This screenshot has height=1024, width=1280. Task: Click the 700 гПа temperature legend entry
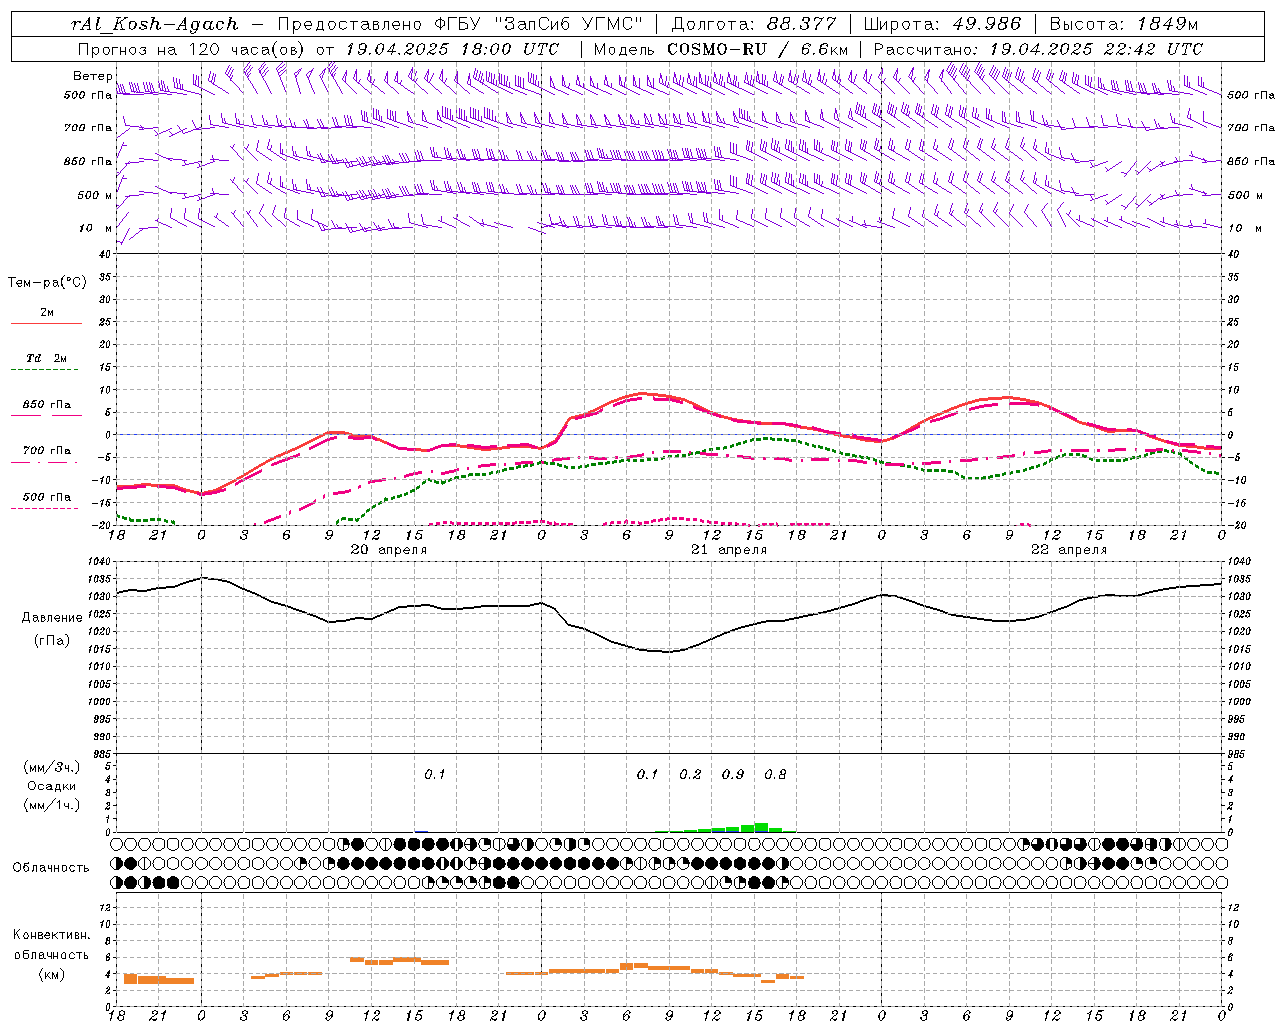pos(47,451)
